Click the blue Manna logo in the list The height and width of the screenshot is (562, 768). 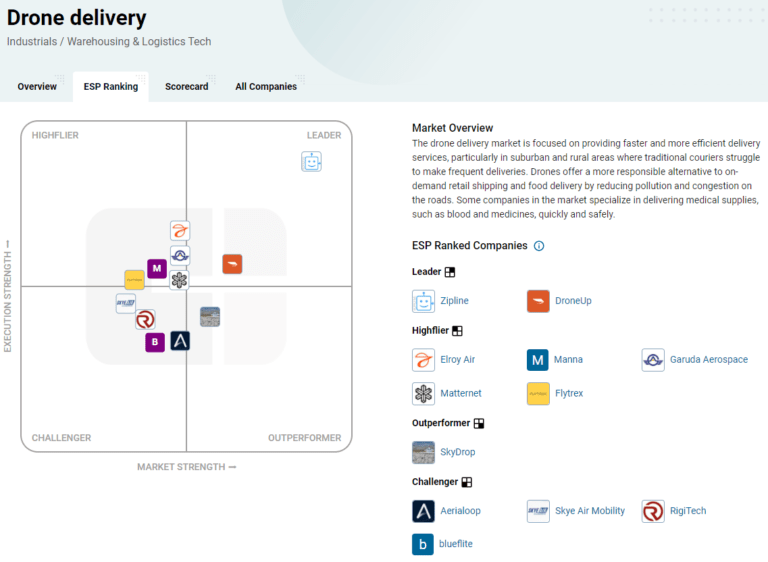tap(537, 360)
